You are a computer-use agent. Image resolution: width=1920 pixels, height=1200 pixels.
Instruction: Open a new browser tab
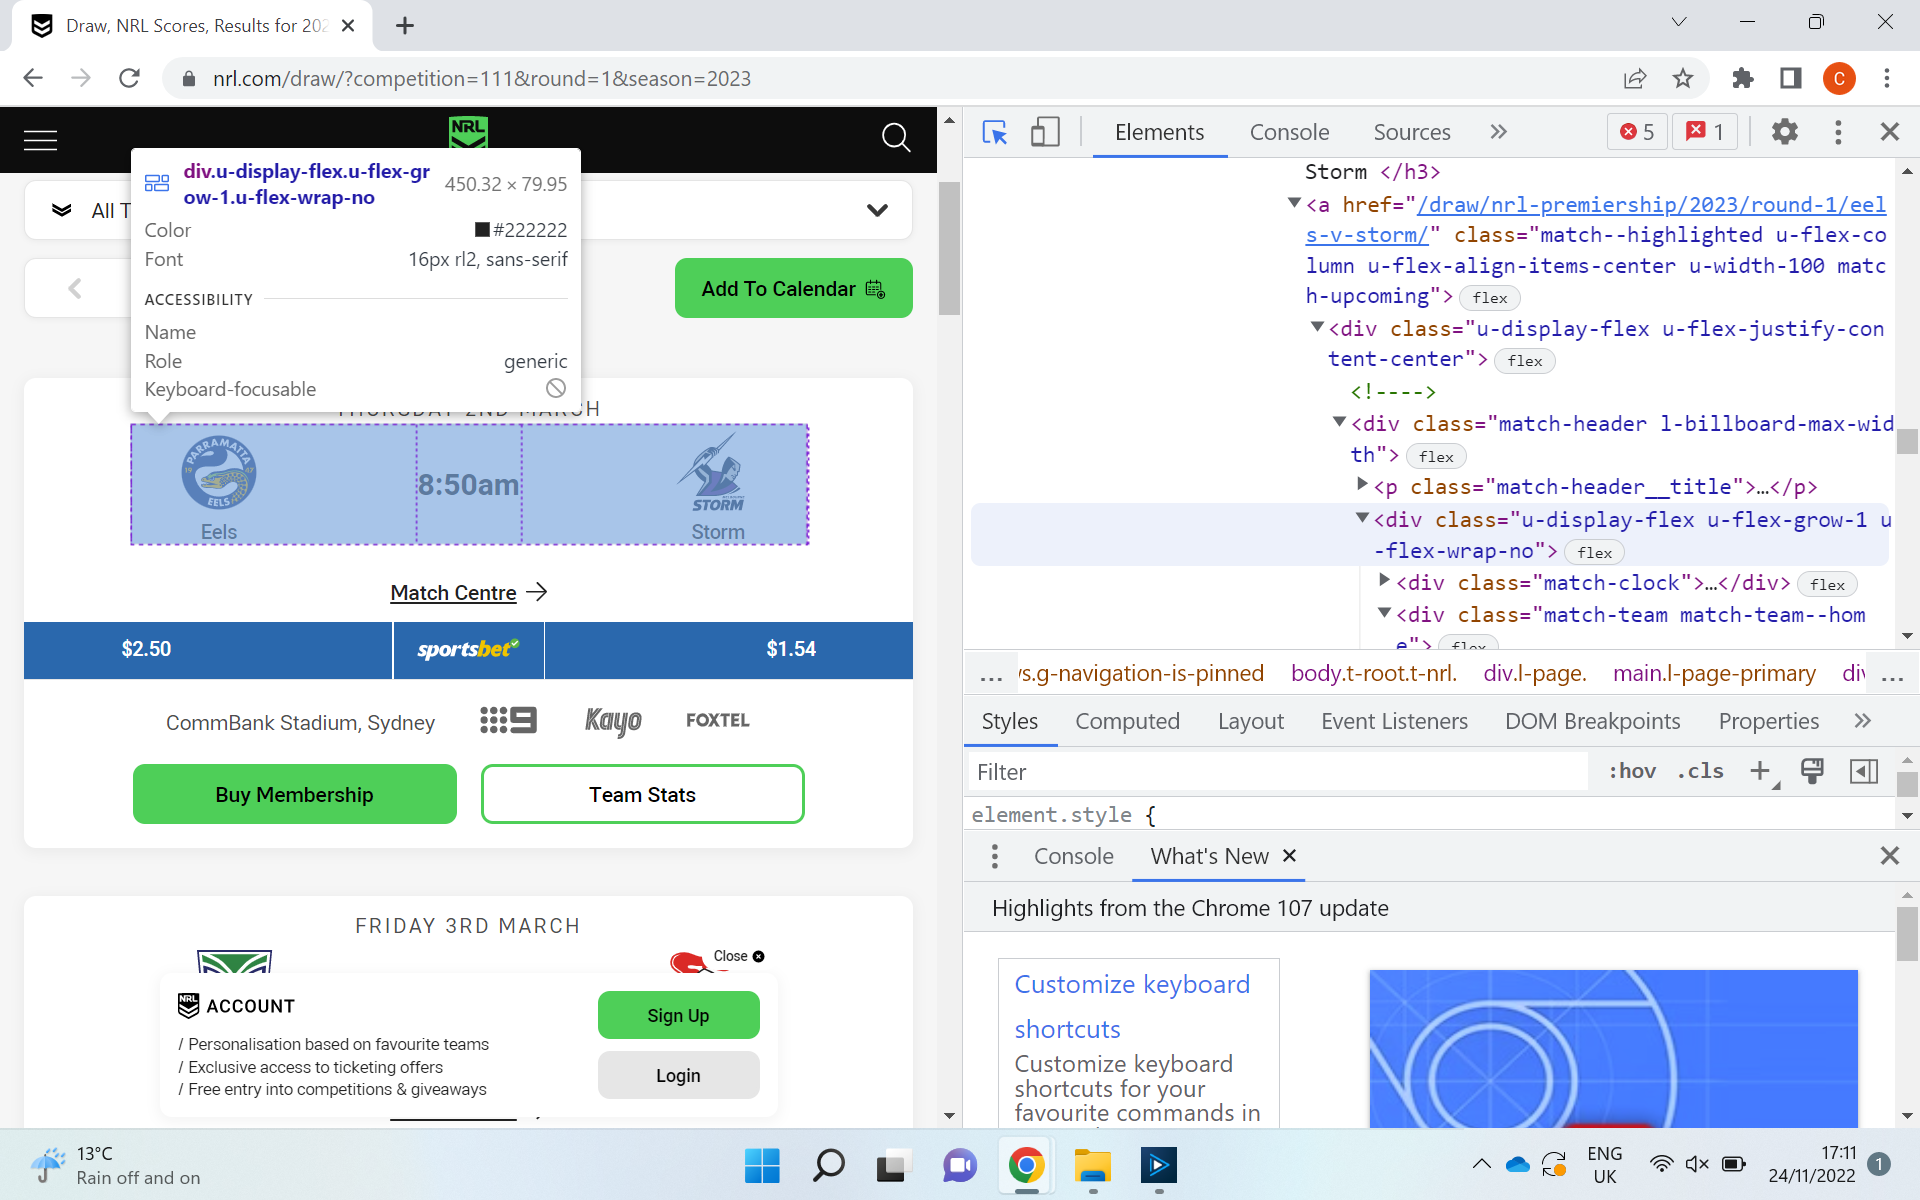tap(404, 26)
